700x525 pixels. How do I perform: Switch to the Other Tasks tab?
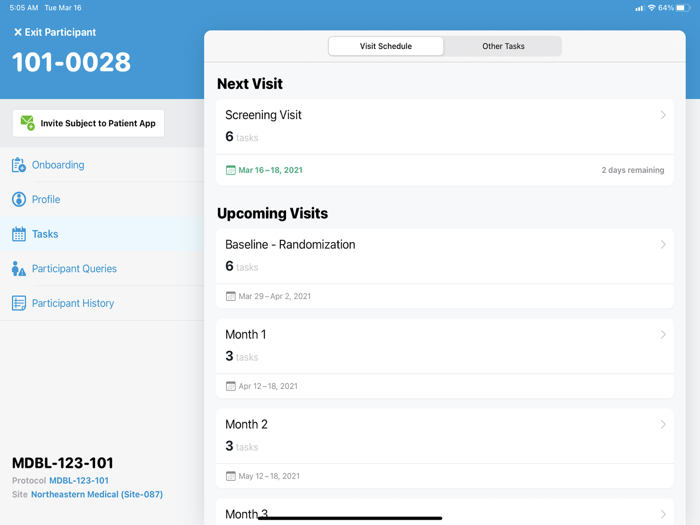coord(503,46)
